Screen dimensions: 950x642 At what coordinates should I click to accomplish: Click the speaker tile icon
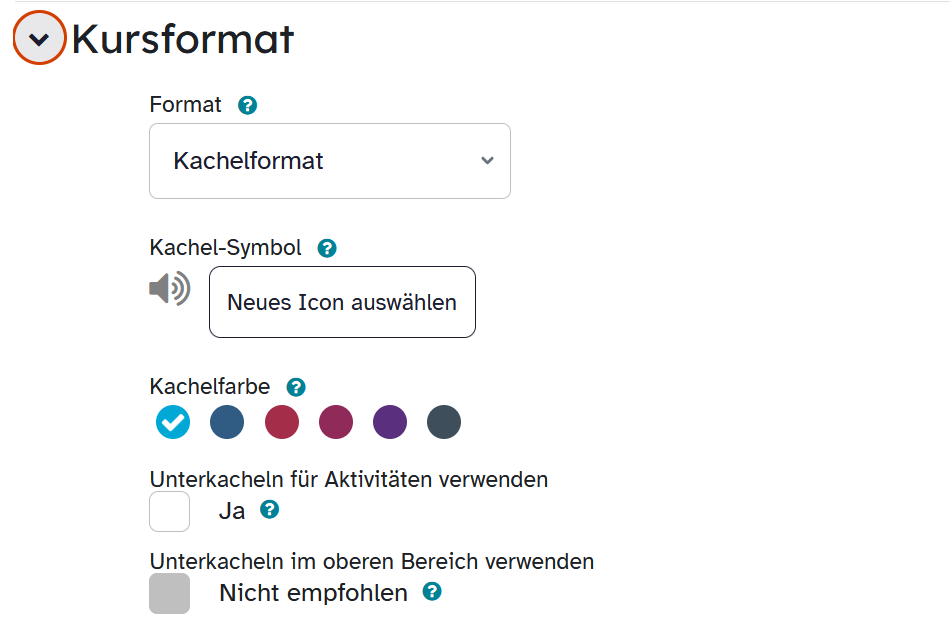[168, 290]
